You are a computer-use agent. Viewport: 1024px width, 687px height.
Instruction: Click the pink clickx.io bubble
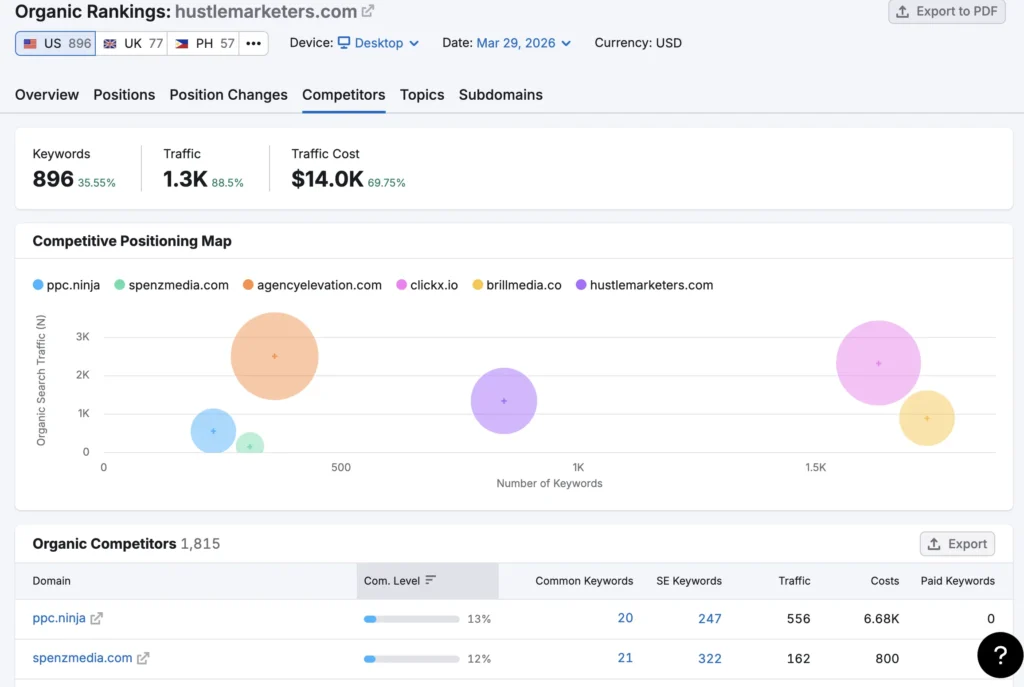878,362
